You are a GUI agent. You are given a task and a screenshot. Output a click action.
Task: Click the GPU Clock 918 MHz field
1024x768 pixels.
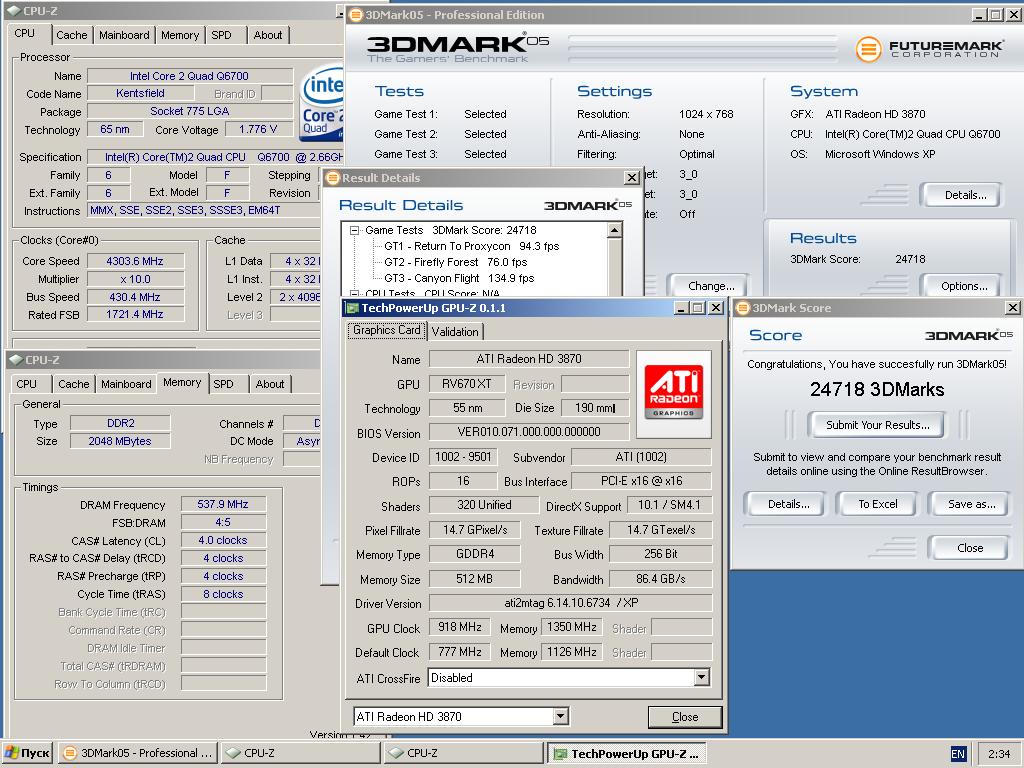click(460, 627)
